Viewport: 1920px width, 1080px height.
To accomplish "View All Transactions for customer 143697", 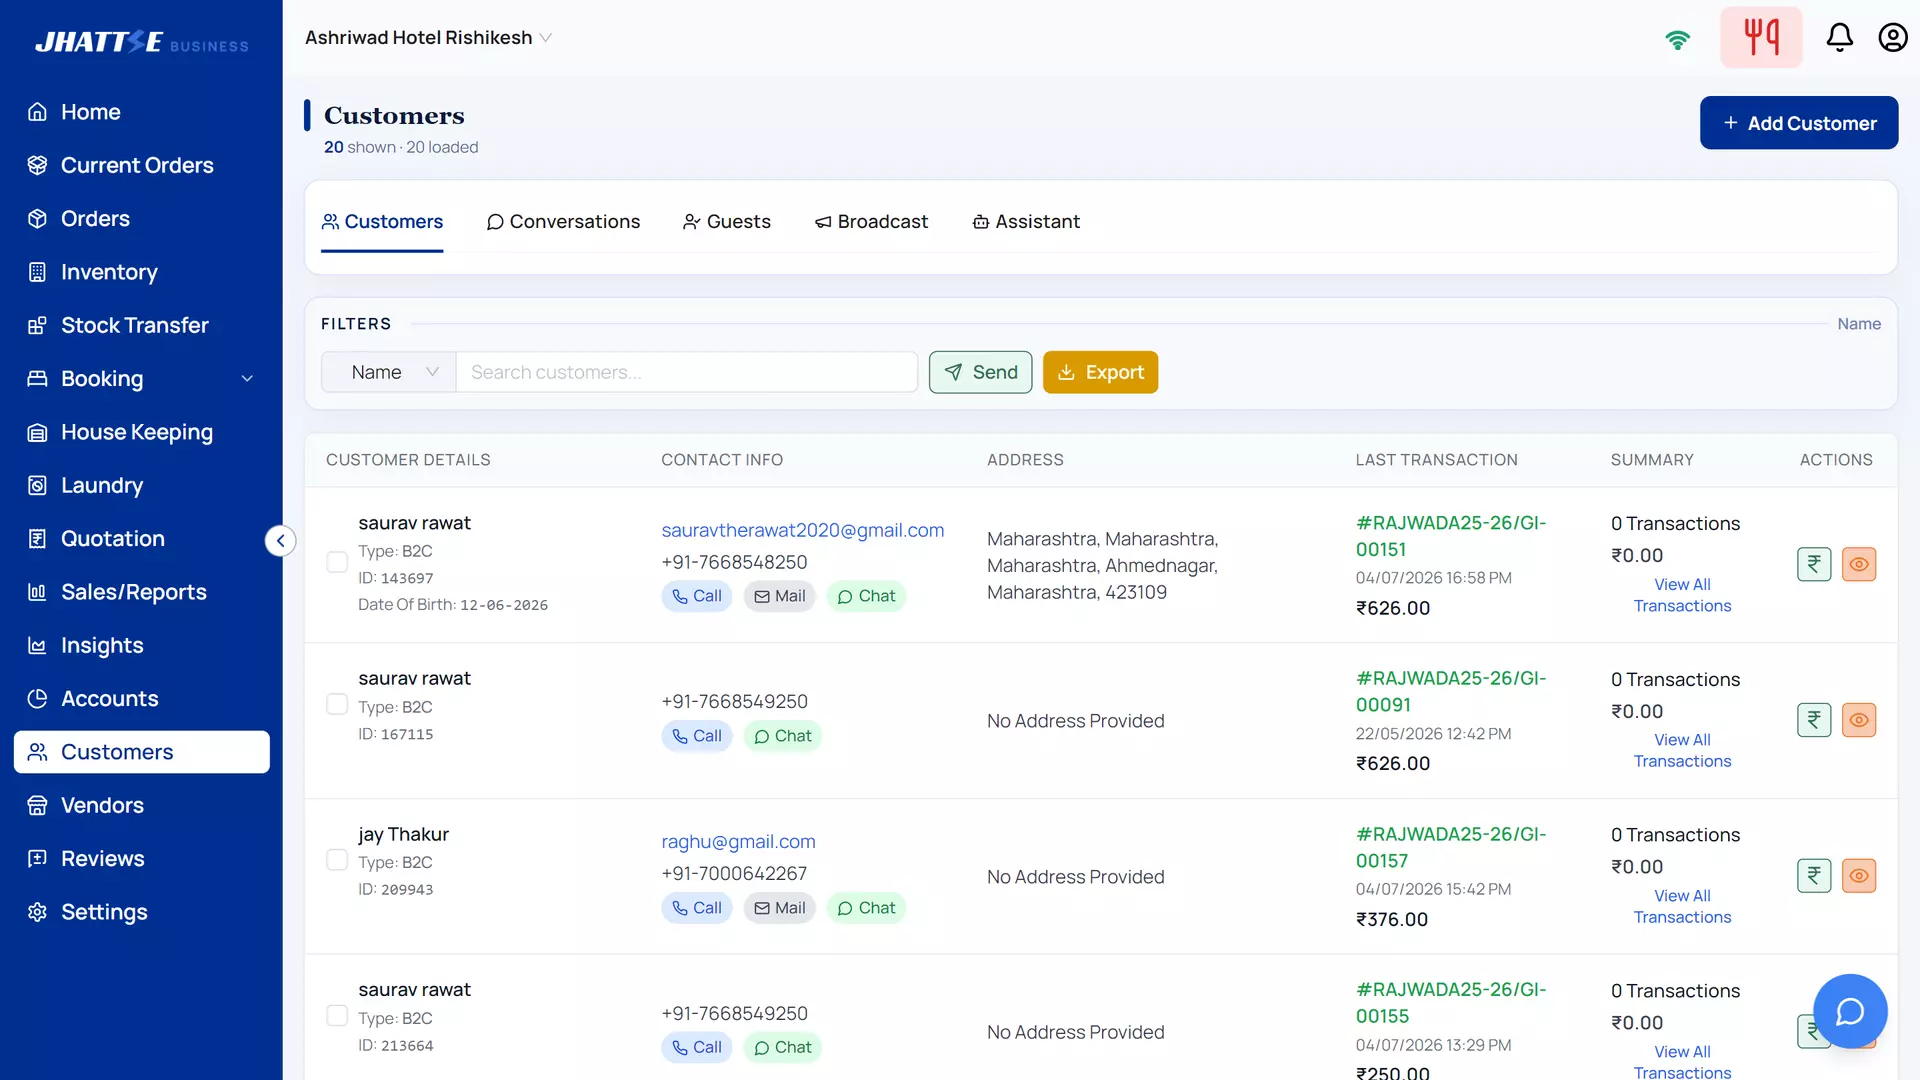I will pos(1682,595).
